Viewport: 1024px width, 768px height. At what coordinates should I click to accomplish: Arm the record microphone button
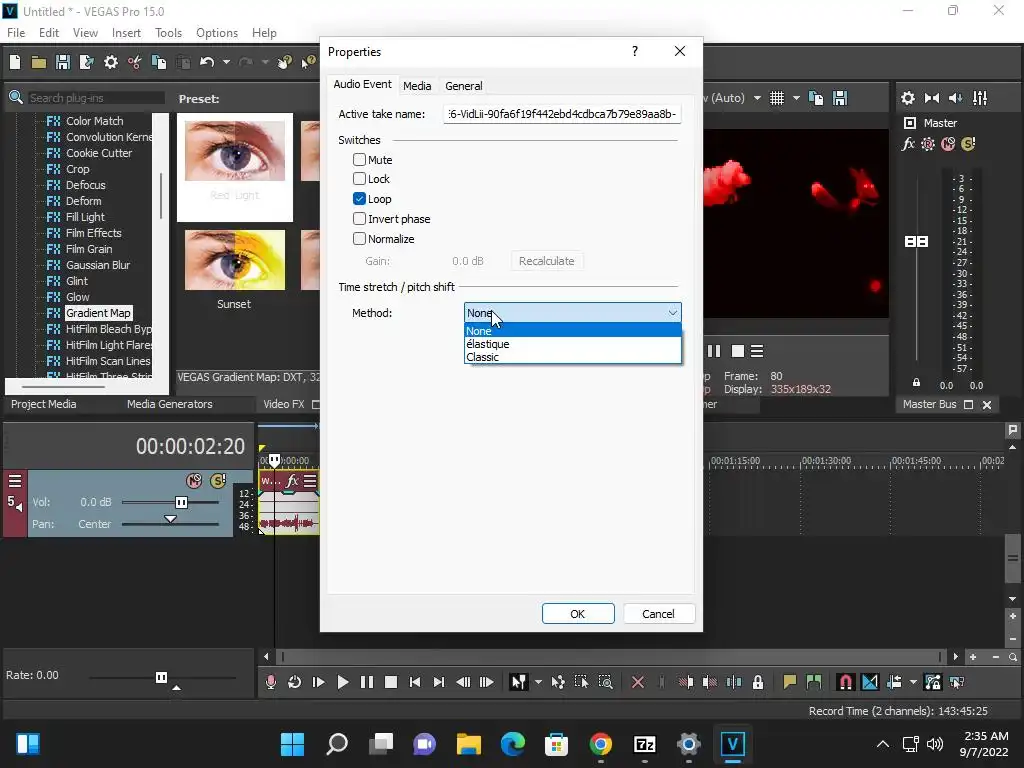click(x=270, y=682)
